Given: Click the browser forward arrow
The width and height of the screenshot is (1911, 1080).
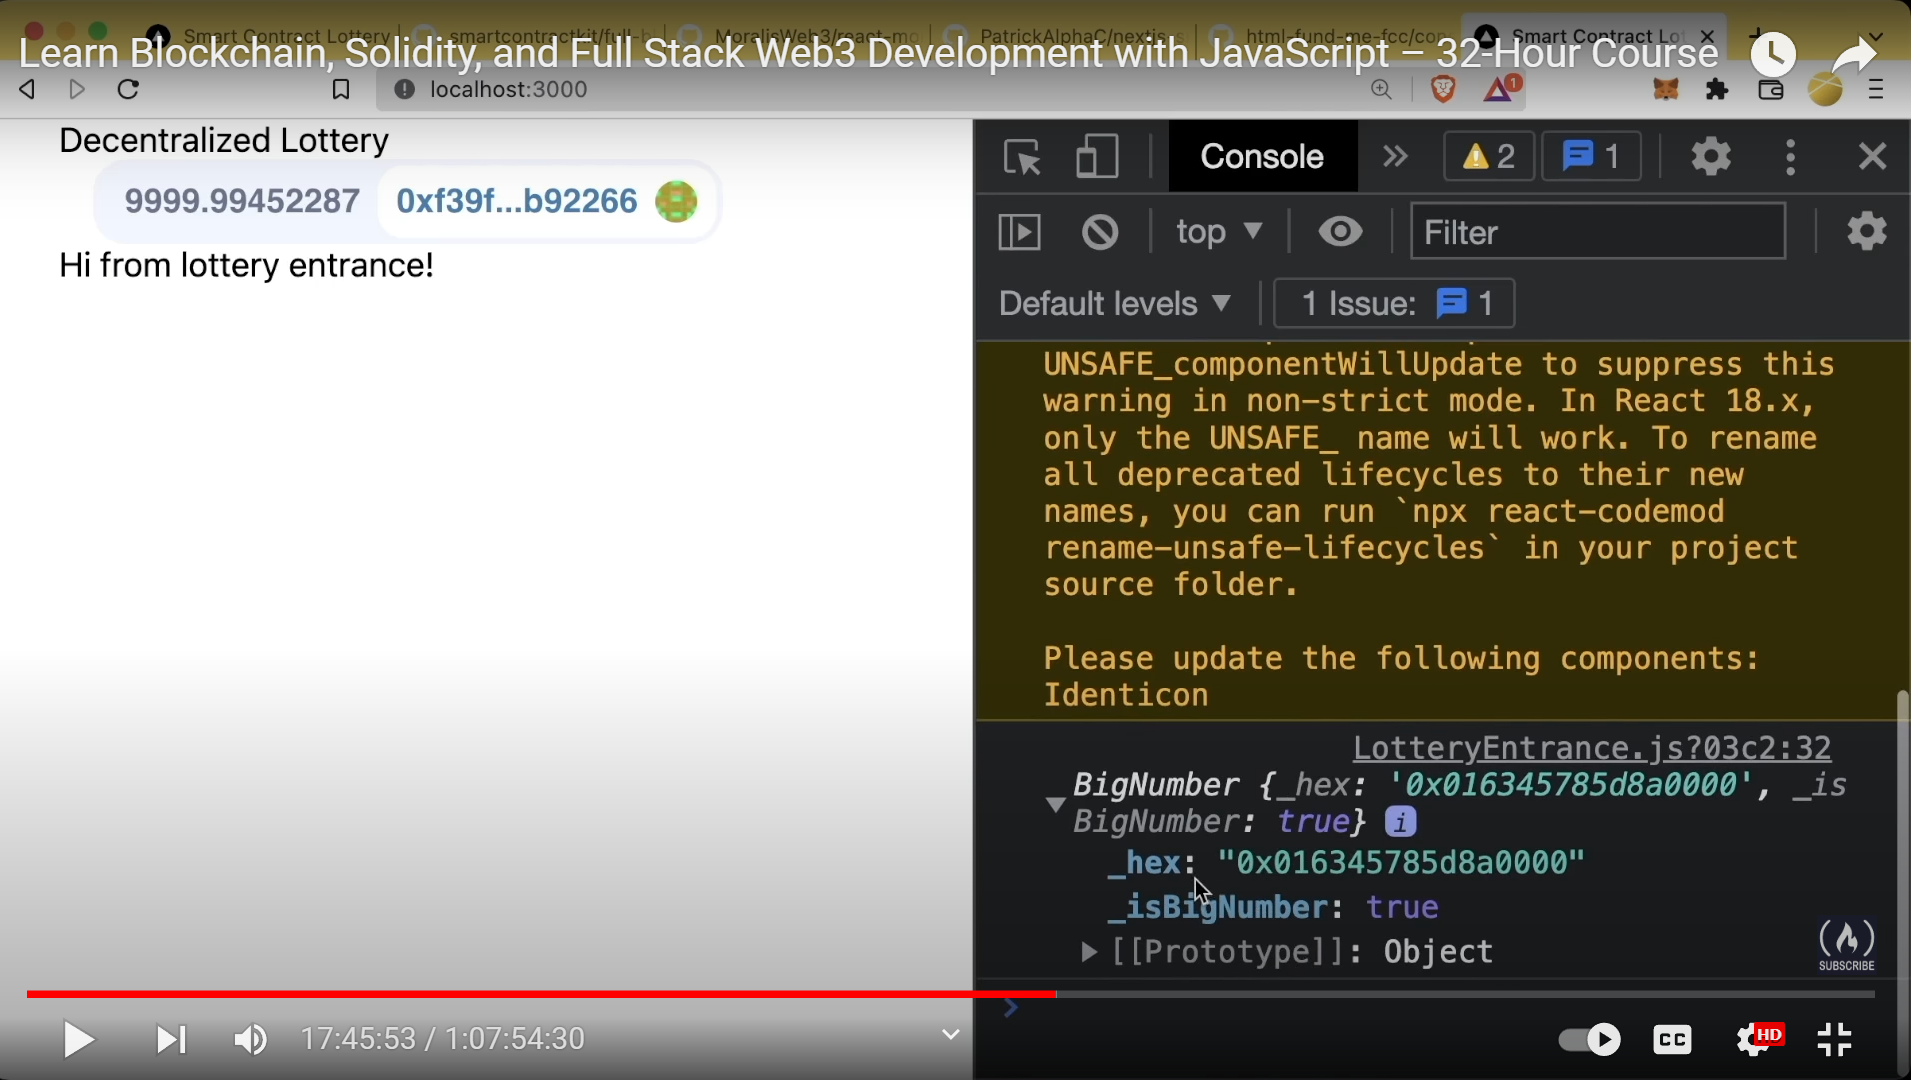Looking at the screenshot, I should tap(77, 90).
